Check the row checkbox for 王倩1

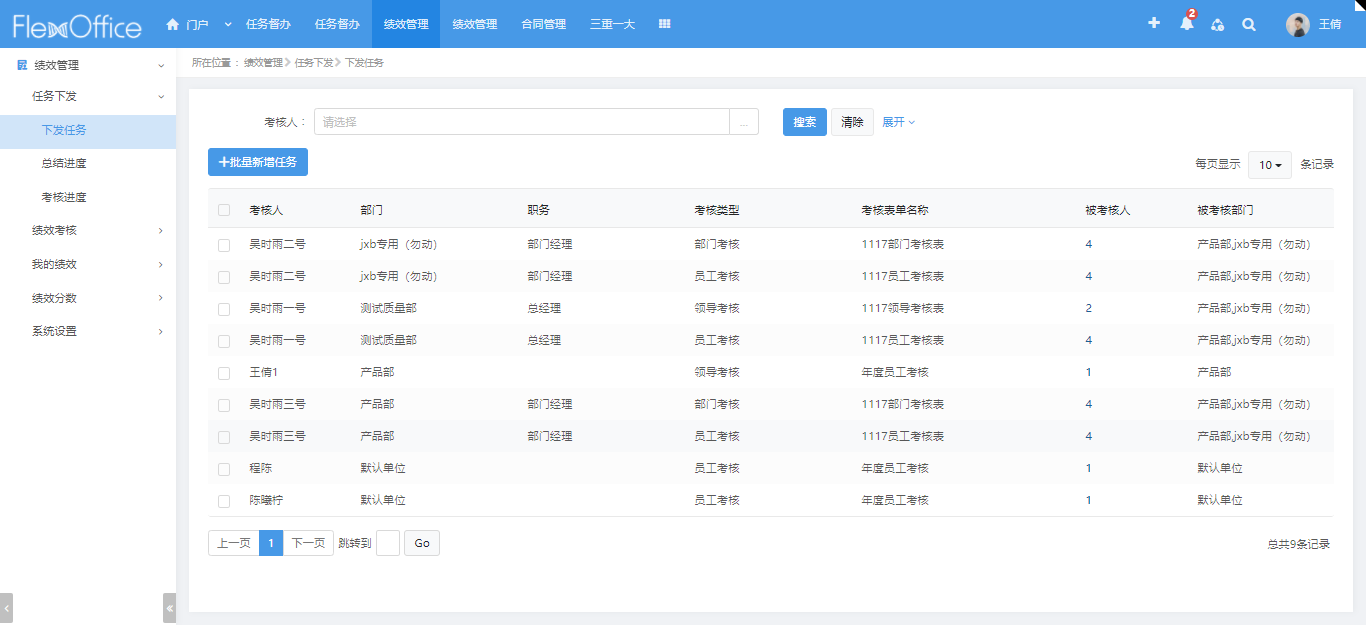coord(224,373)
